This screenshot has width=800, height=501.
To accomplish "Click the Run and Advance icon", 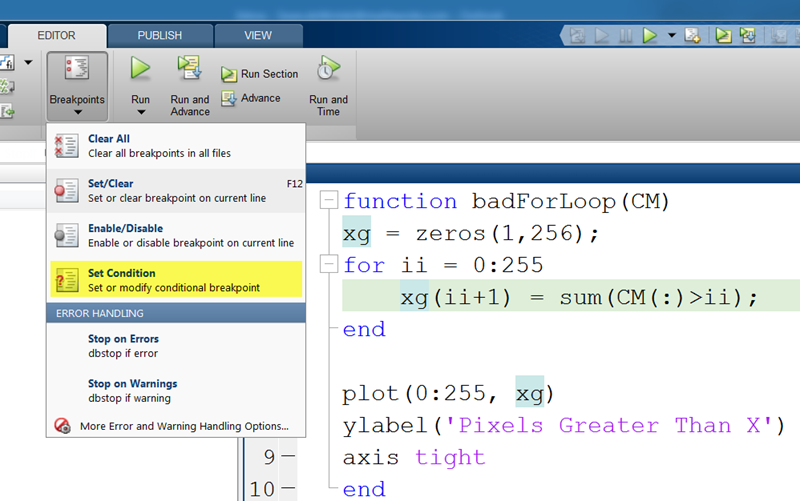I will click(189, 69).
